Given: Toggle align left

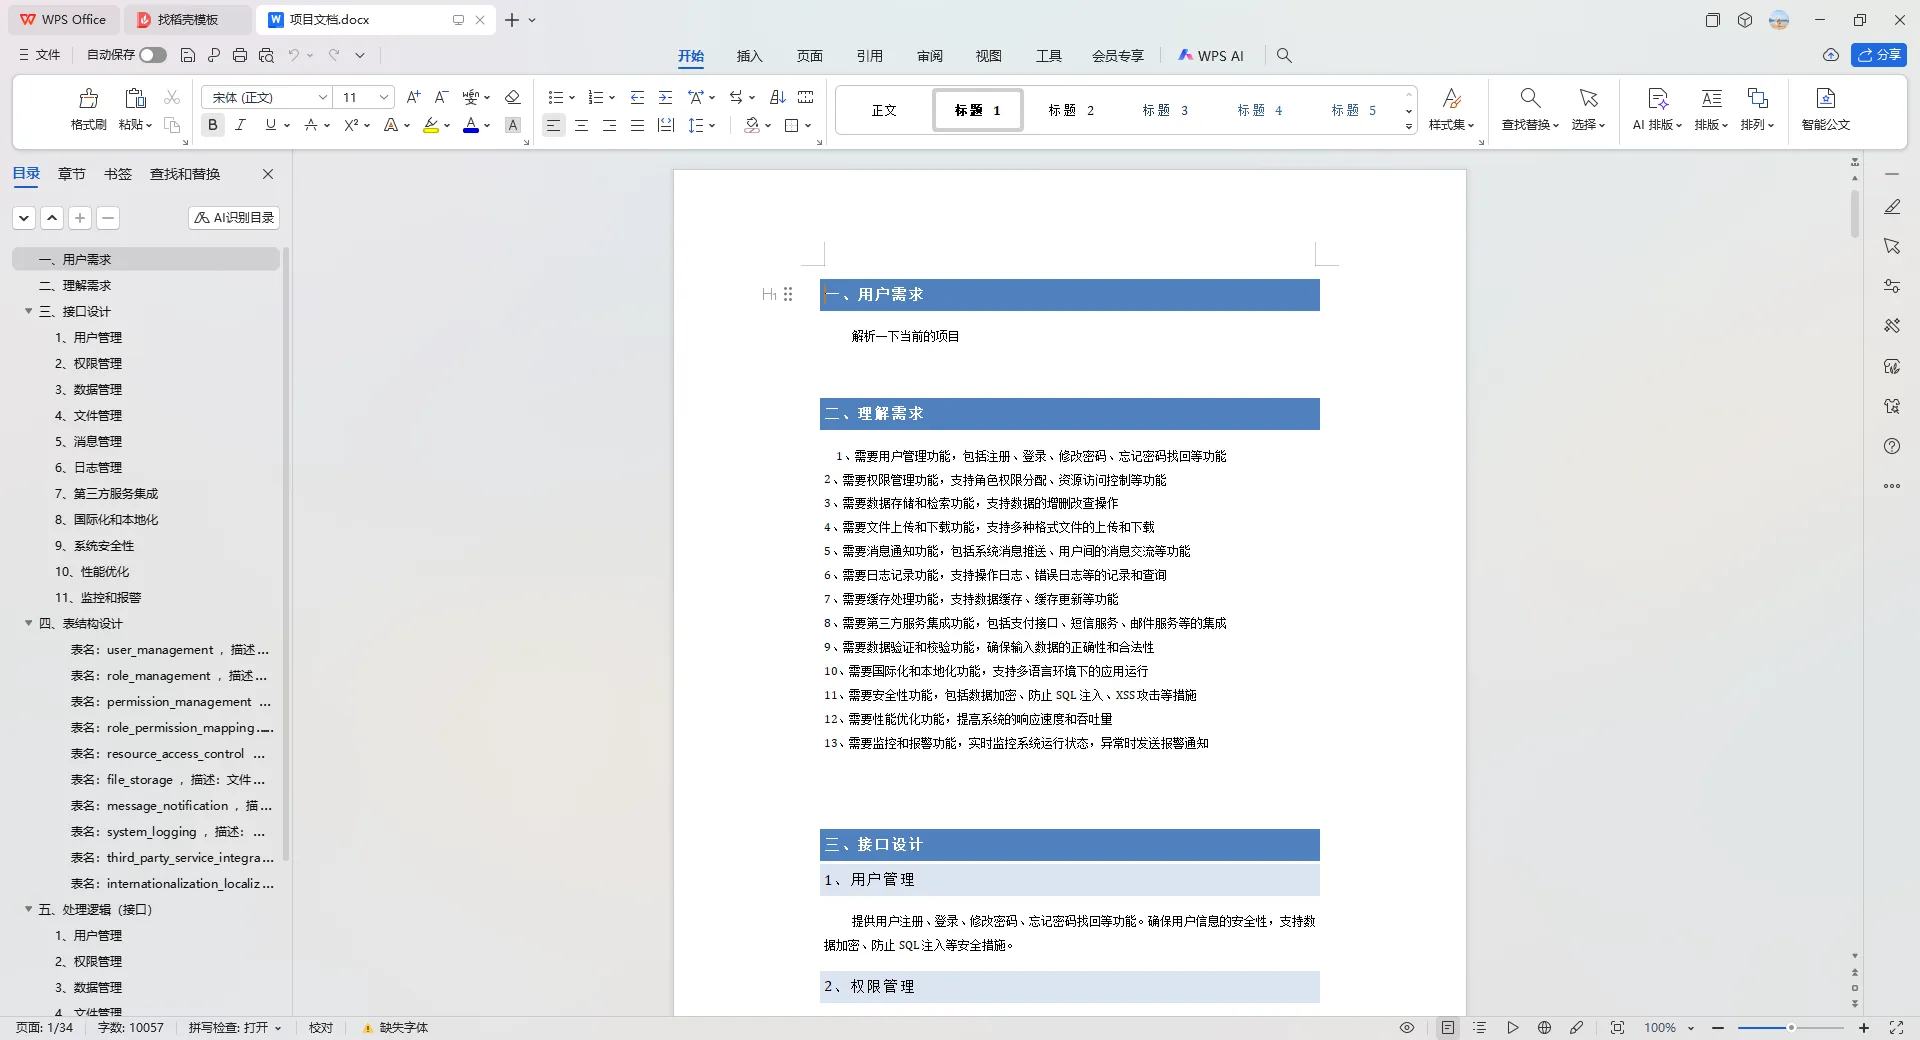Looking at the screenshot, I should click(553, 125).
